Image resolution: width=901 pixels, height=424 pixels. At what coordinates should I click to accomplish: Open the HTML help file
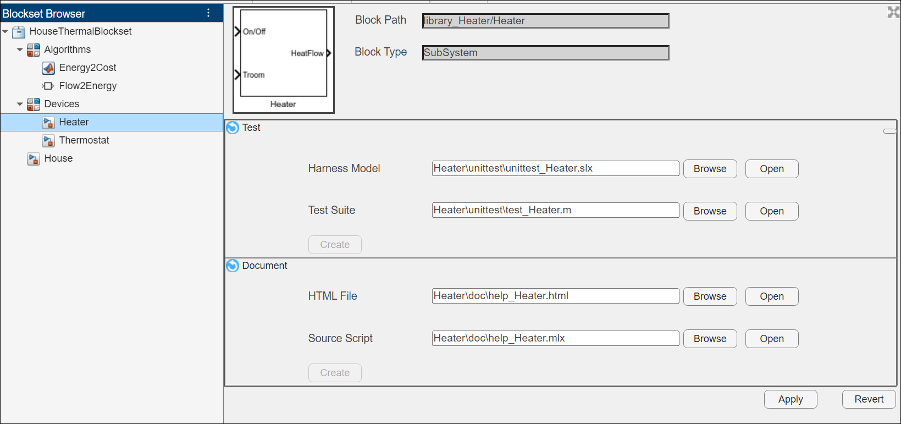pyautogui.click(x=772, y=296)
